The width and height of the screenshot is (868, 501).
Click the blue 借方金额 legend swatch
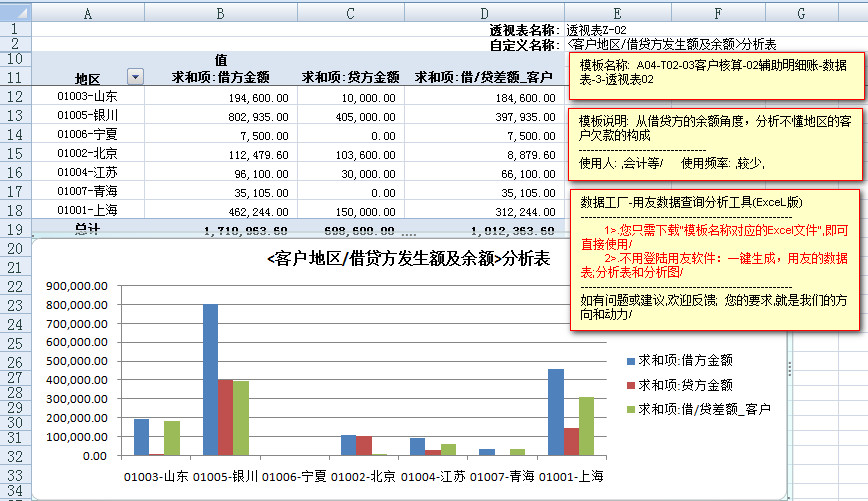[x=630, y=361]
